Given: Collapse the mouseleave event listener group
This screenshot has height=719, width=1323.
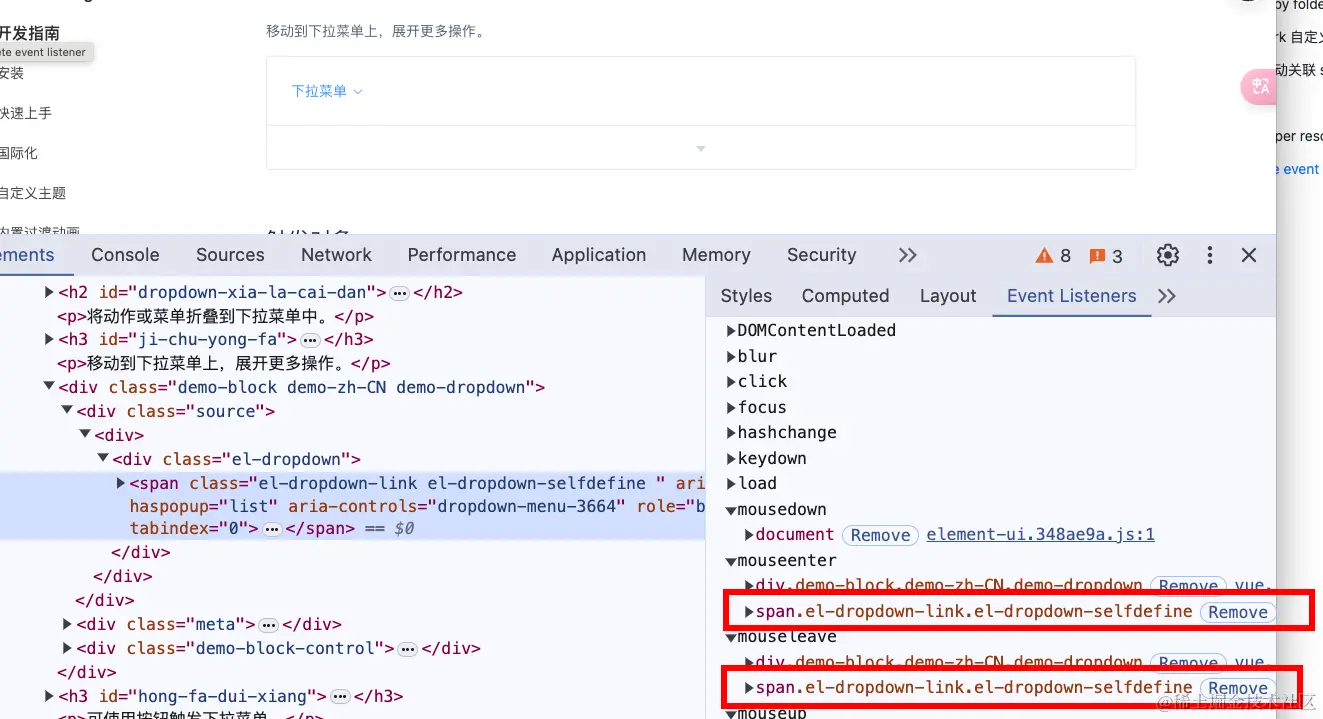Looking at the screenshot, I should (731, 637).
